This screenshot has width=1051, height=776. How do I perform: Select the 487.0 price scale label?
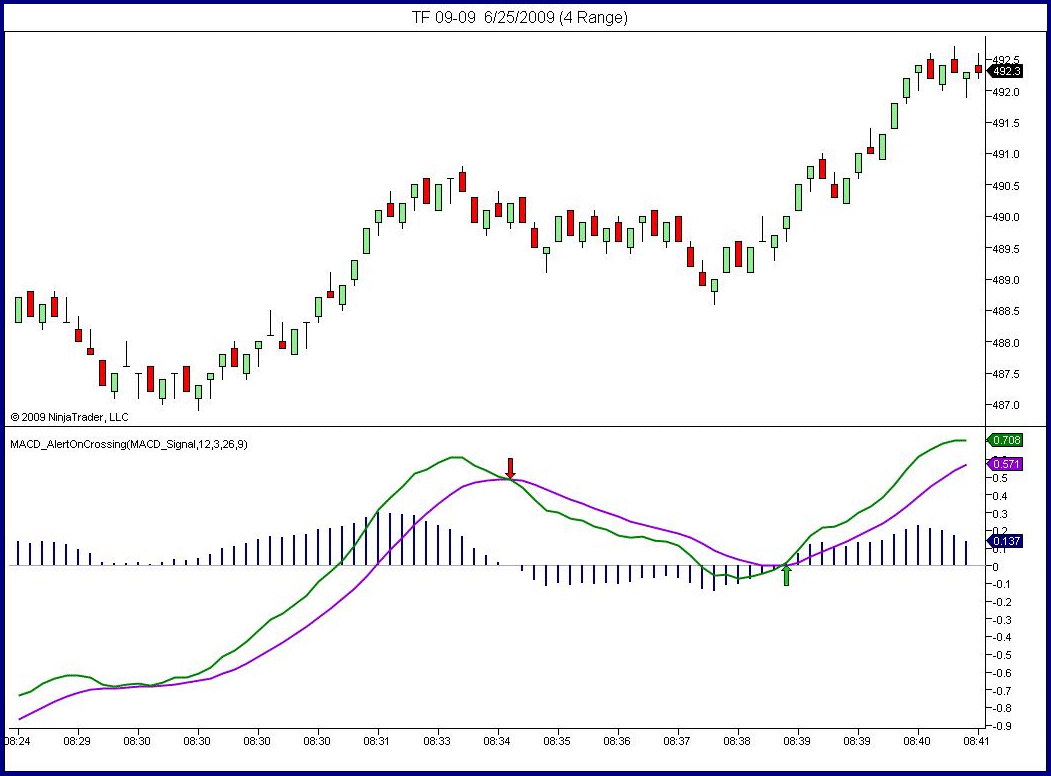[1007, 405]
